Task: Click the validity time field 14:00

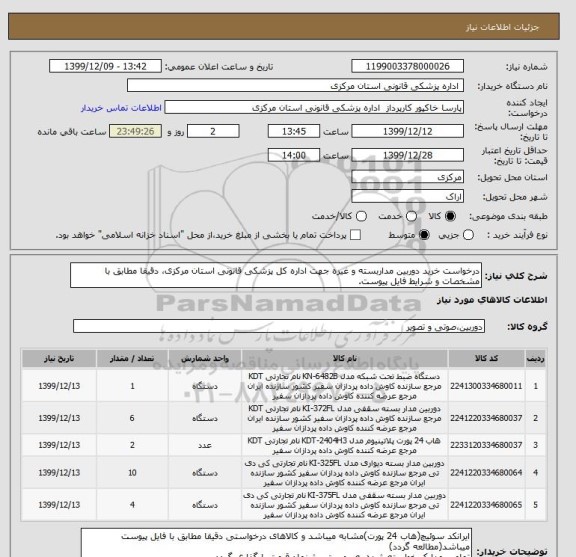Action: click(x=294, y=155)
